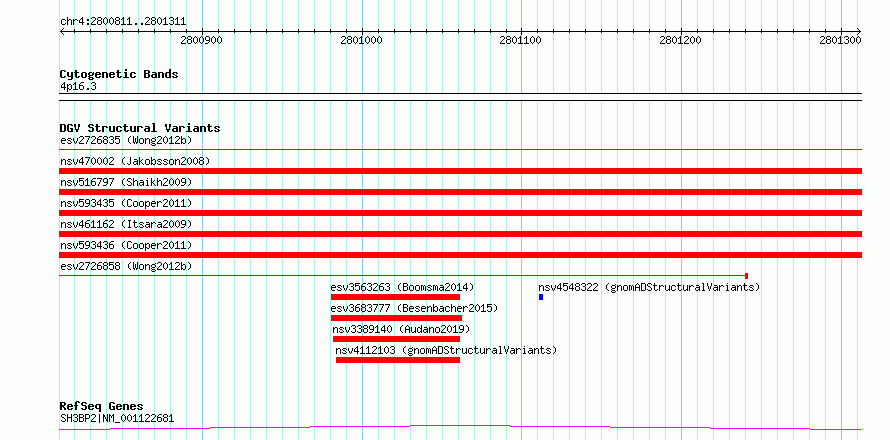
Task: Click the magenta SH3BP2 gene track line
Action: (x=460, y=428)
